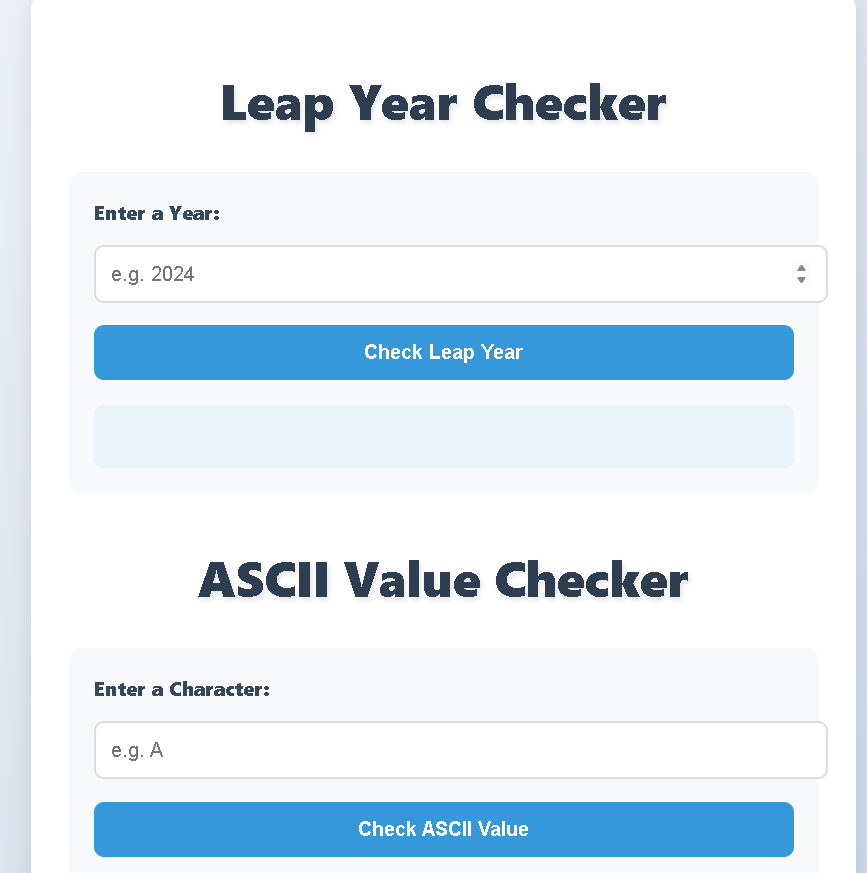The height and width of the screenshot is (873, 867).
Task: Click the leap year result display box
Action: point(443,436)
